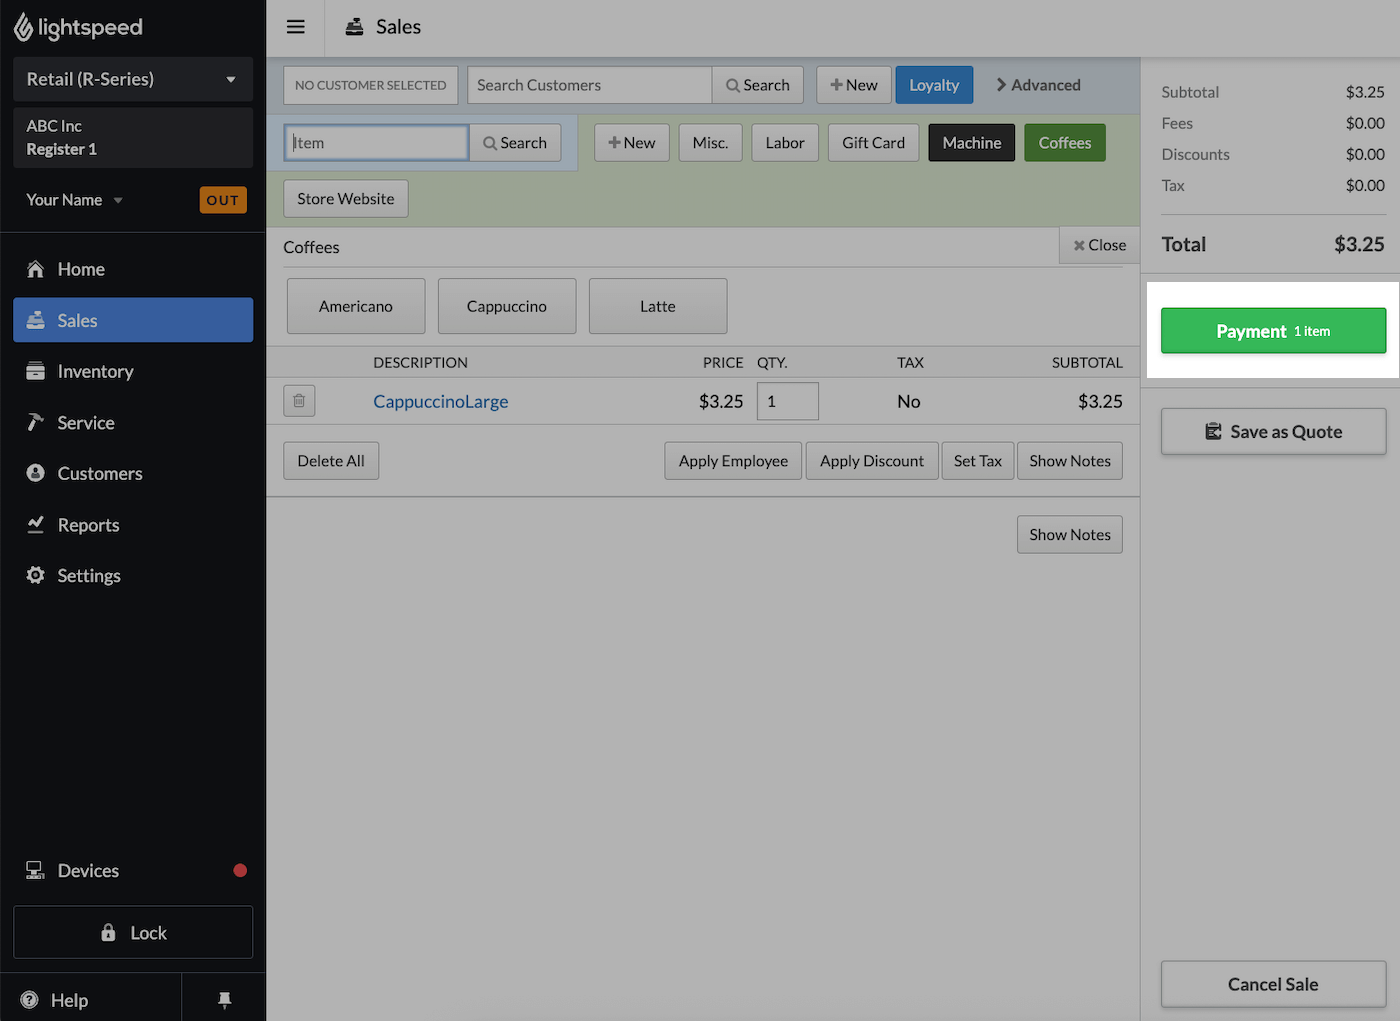
Task: Open Inventory from the sidebar
Action: [x=95, y=371]
